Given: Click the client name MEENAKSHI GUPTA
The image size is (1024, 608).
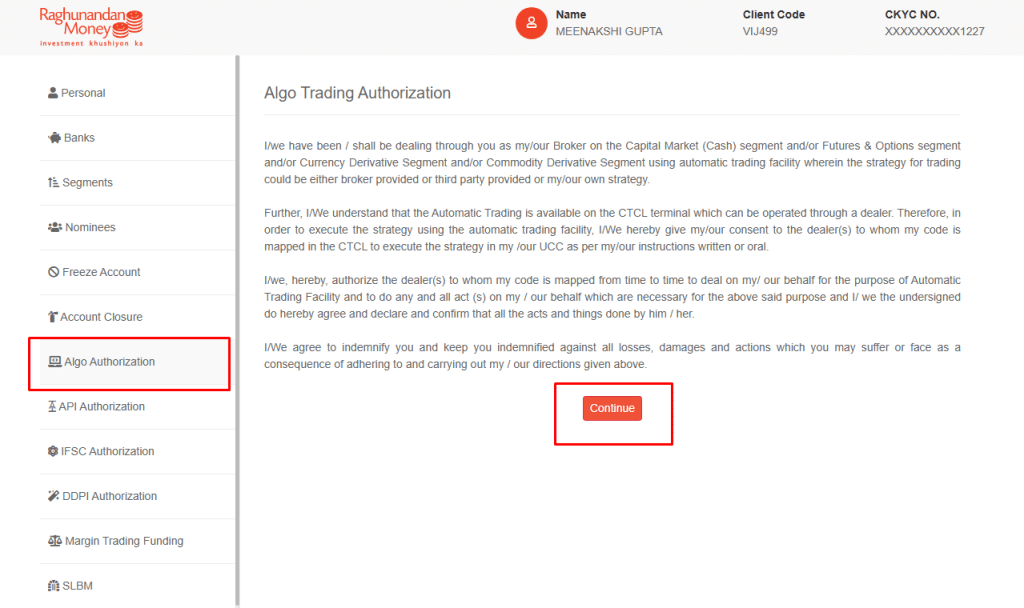Looking at the screenshot, I should tap(609, 31).
